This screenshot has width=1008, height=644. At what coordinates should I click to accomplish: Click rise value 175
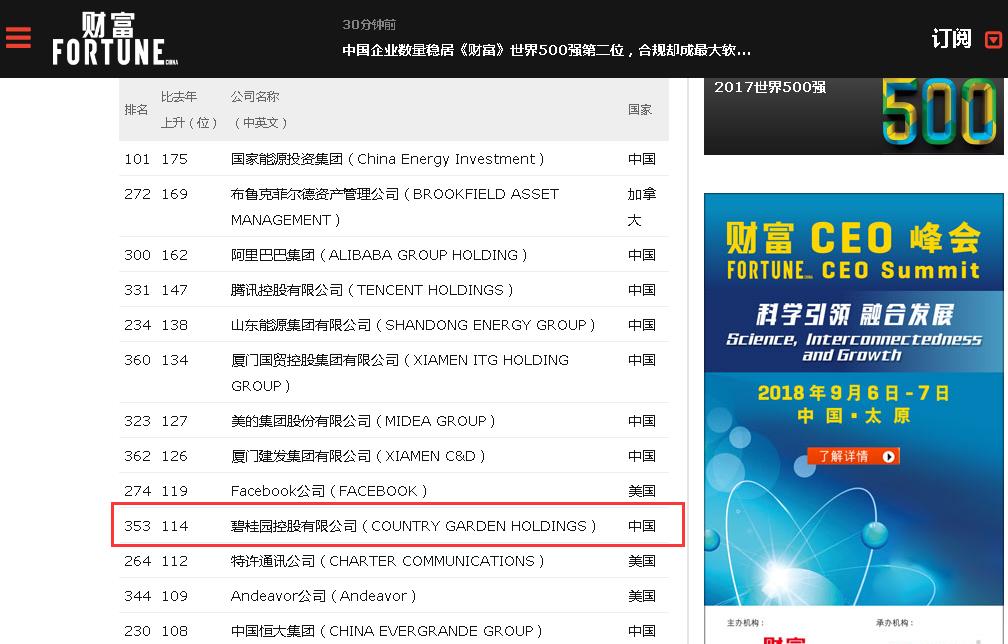(174, 159)
